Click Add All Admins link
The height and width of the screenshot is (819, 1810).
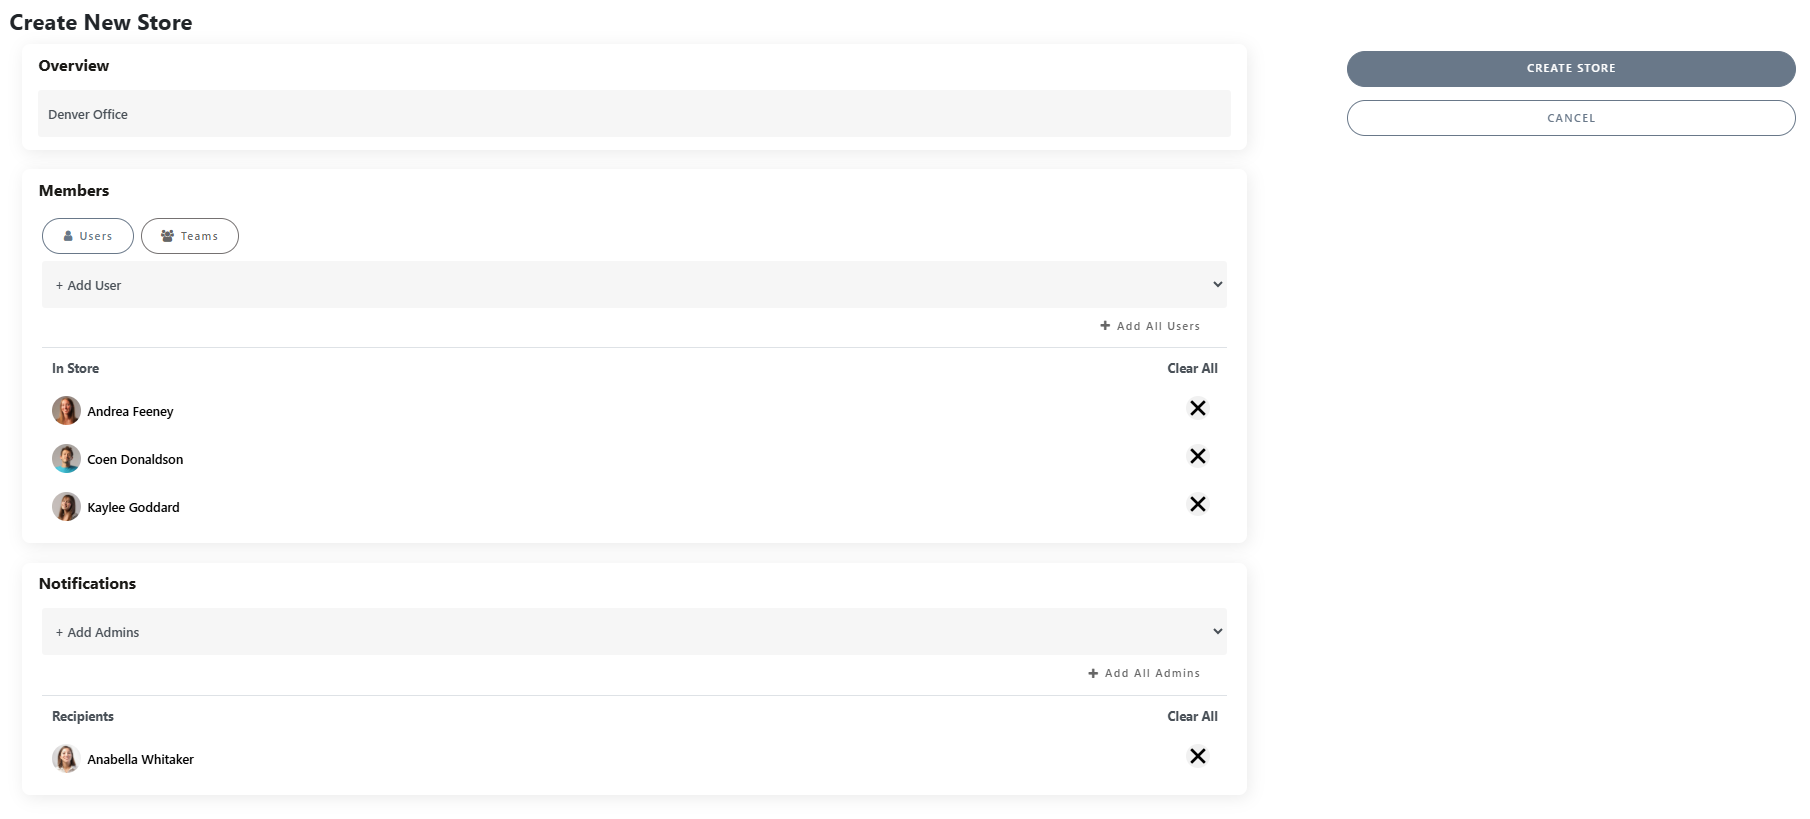[1144, 673]
